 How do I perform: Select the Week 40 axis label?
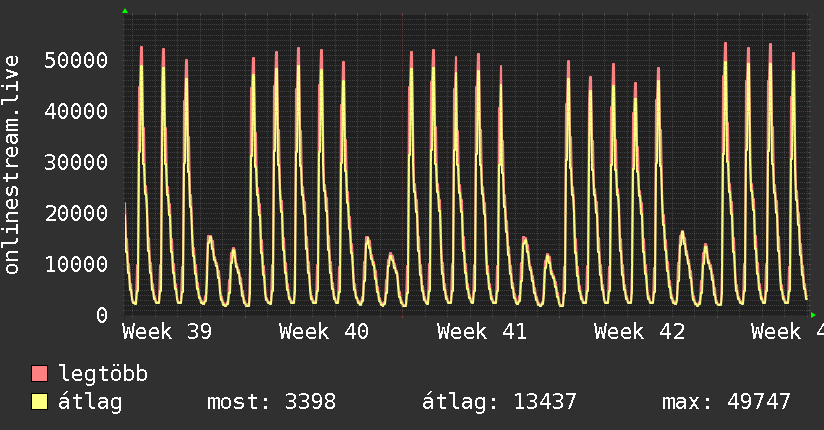click(x=324, y=332)
